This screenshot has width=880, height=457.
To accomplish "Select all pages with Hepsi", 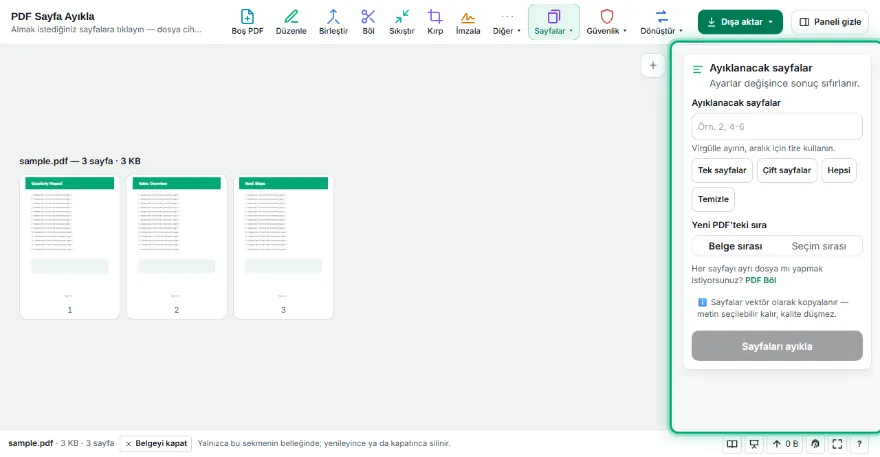I will coord(839,170).
